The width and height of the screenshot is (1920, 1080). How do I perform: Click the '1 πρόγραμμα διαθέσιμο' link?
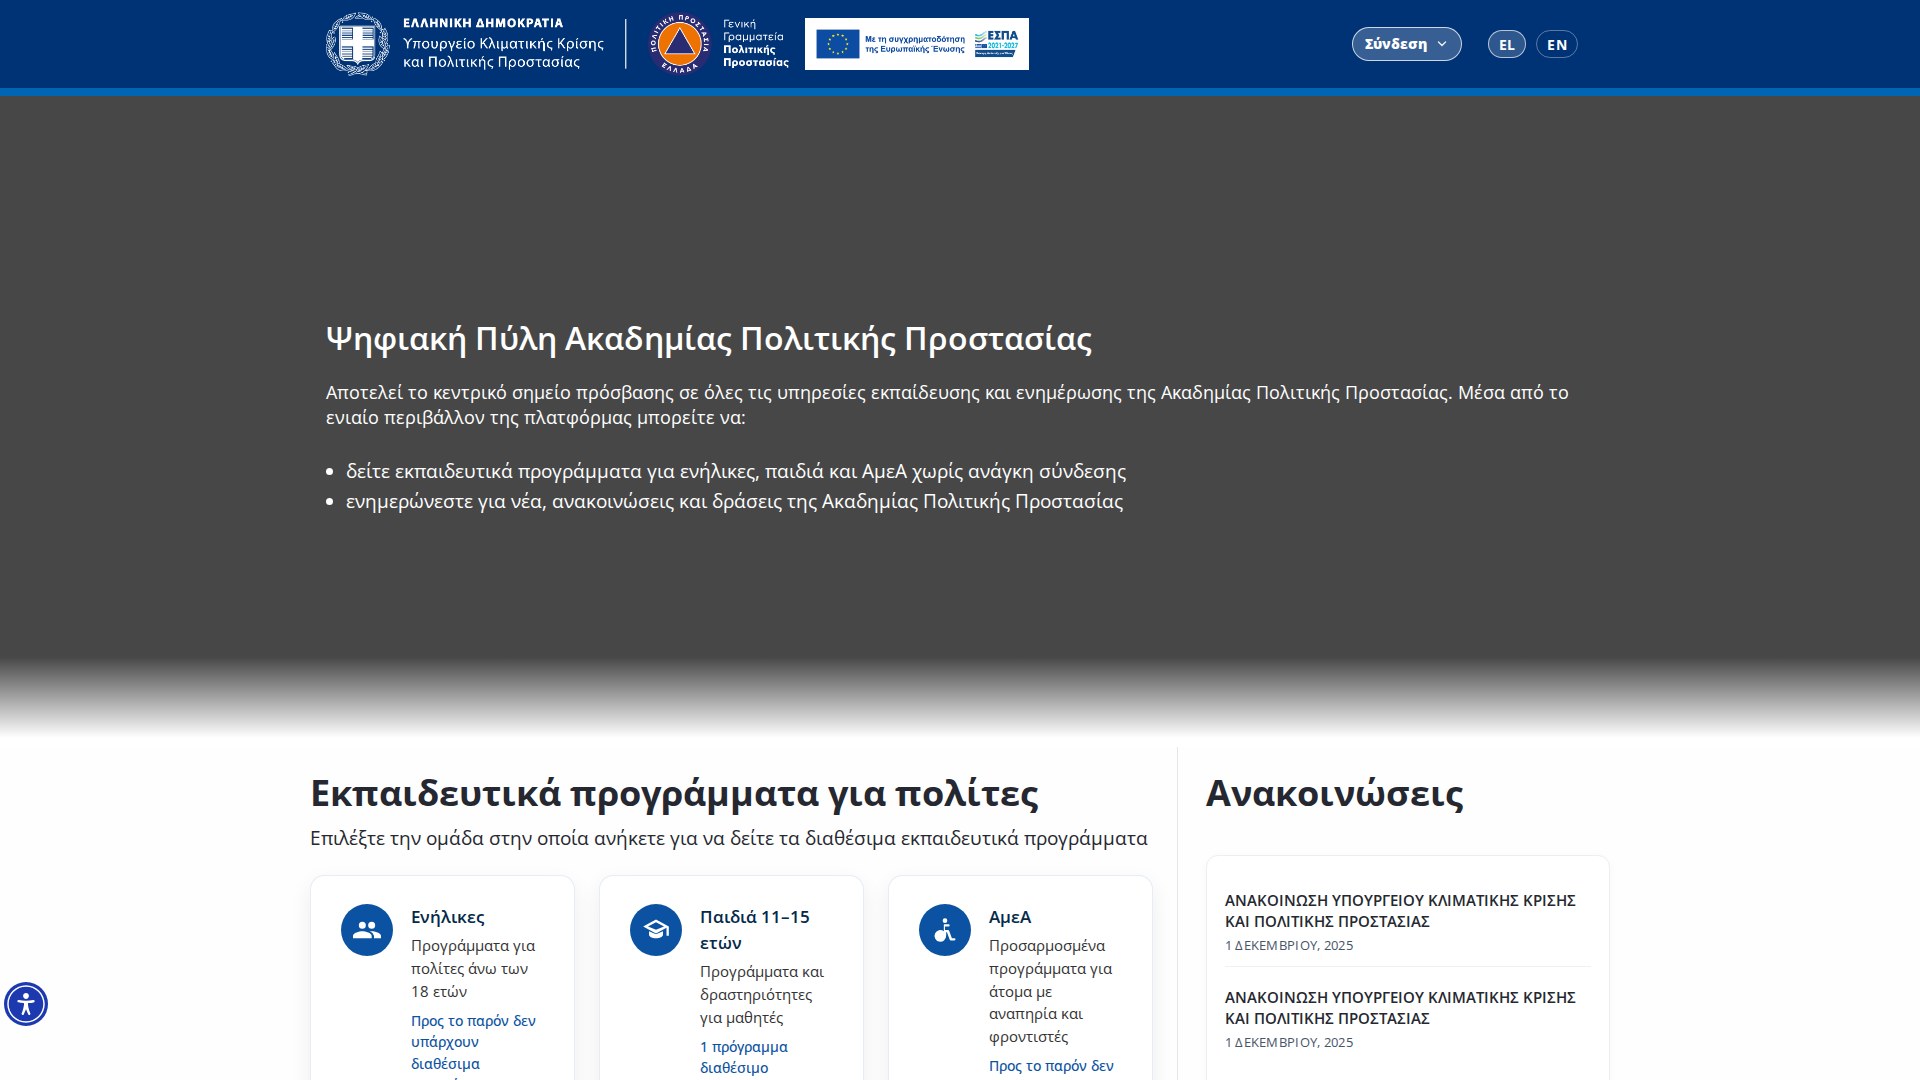[x=743, y=1057]
